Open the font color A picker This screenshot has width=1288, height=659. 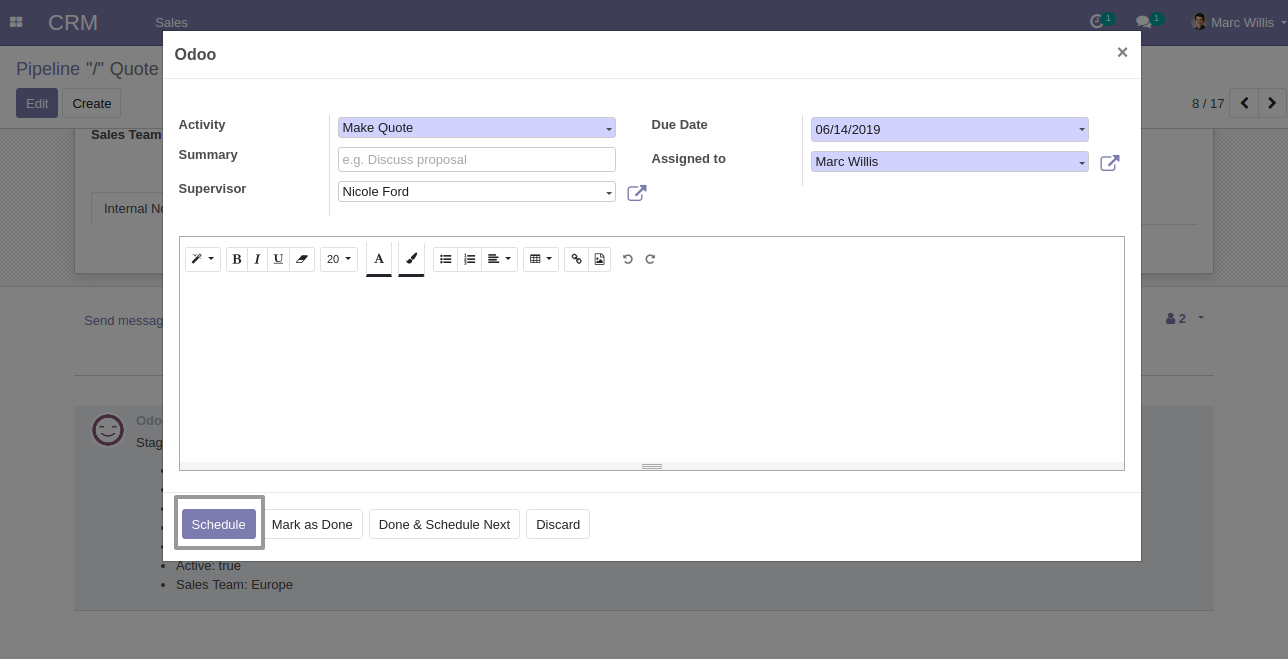pos(379,259)
